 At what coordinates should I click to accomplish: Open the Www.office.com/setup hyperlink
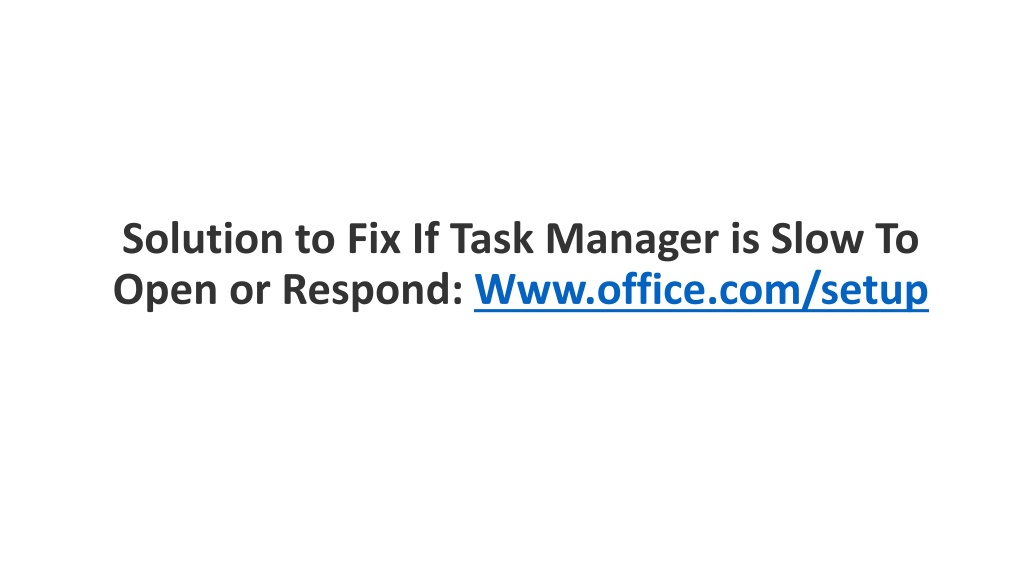[701, 290]
